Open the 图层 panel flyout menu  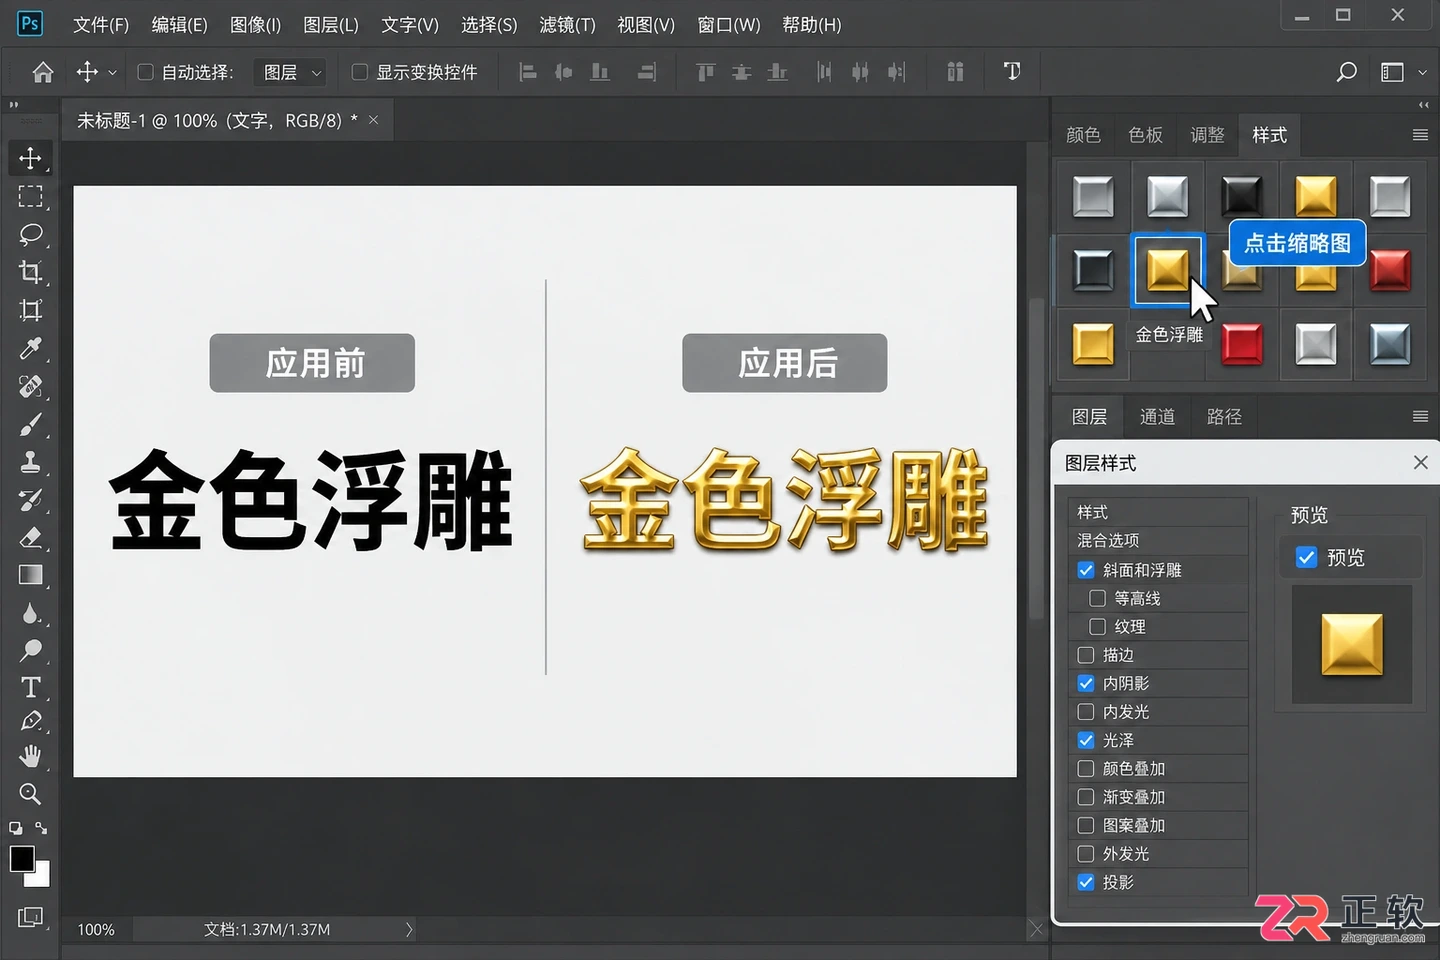pyautogui.click(x=1420, y=417)
